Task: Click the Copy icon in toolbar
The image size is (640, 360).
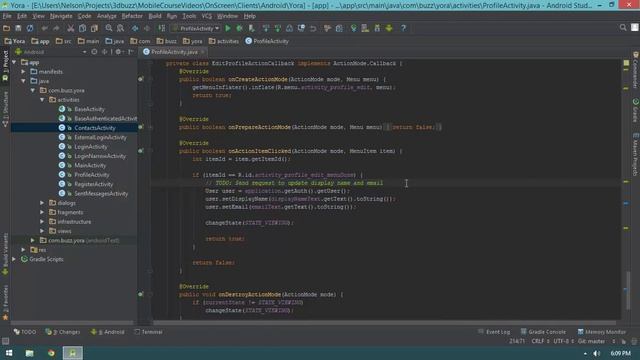Action: pos(82,28)
